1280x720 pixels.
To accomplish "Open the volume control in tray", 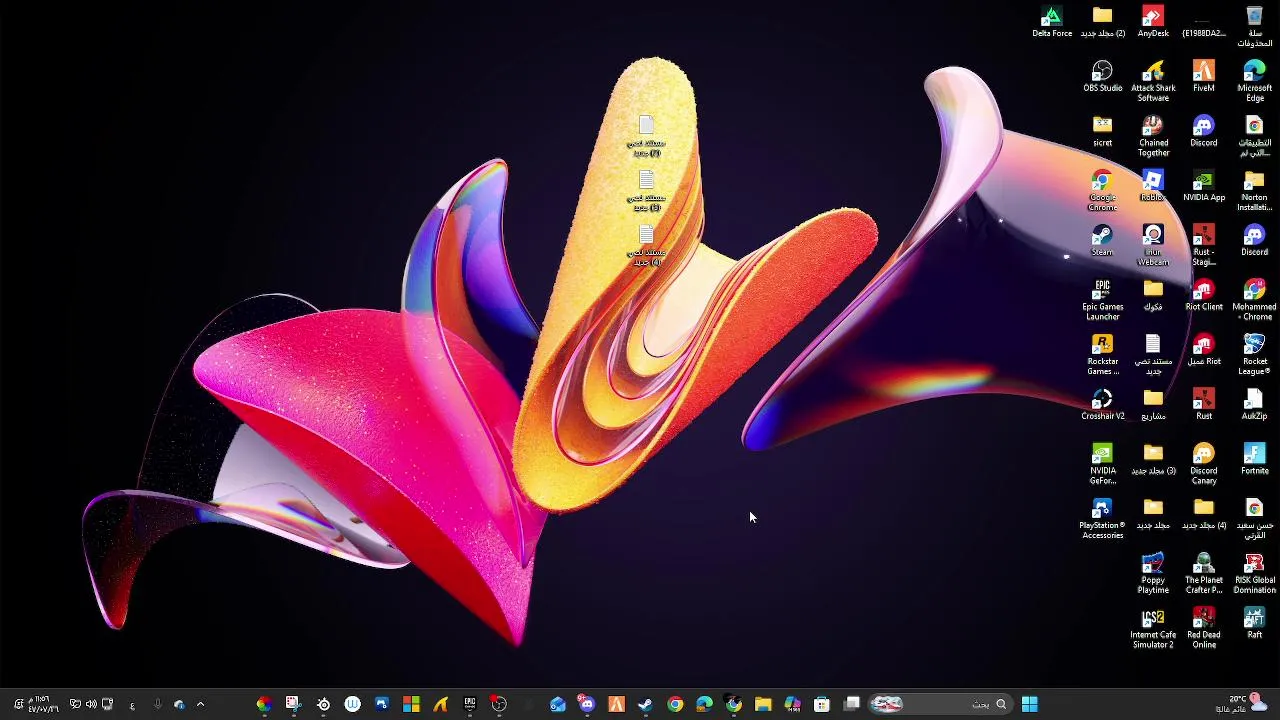I will coord(91,704).
